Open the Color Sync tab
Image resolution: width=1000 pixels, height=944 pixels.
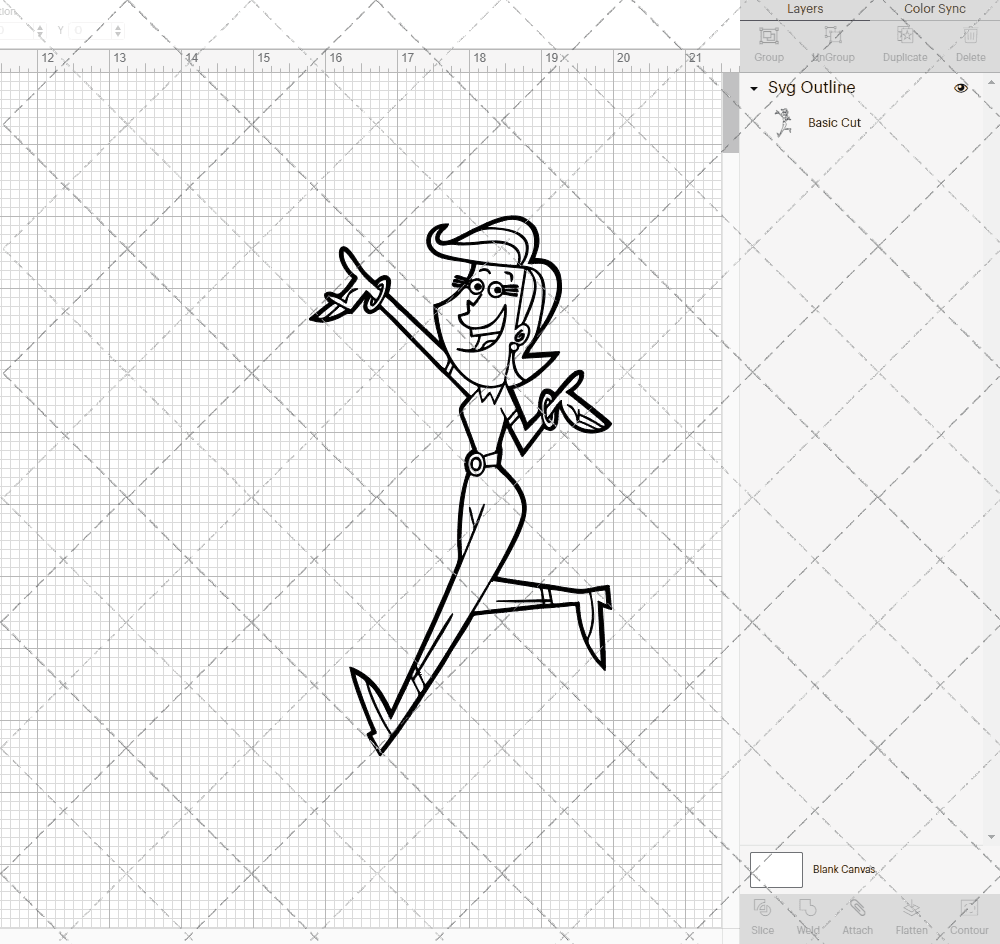(934, 9)
